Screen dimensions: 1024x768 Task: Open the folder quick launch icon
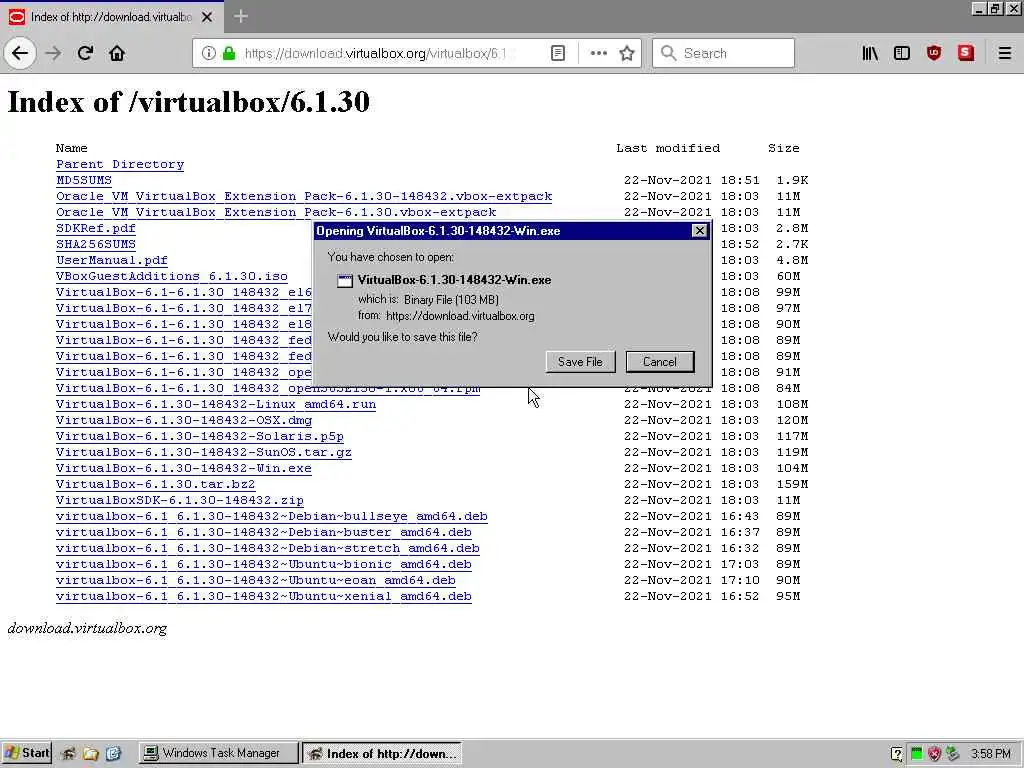[91, 754]
